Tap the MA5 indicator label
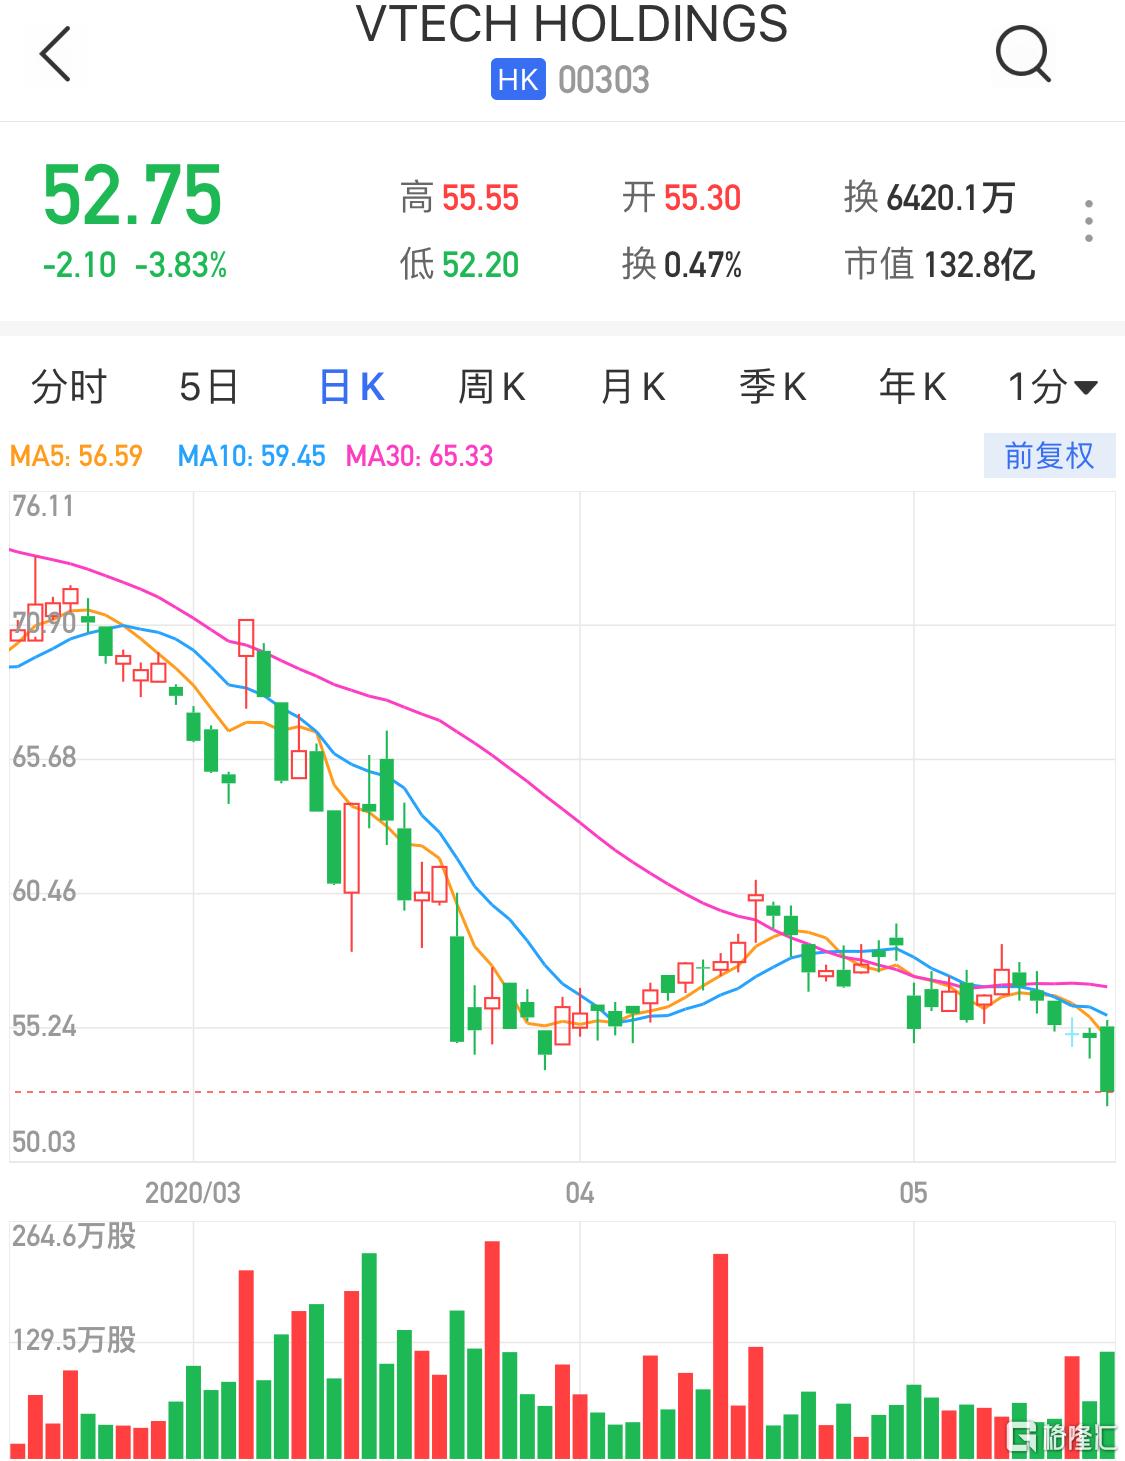The width and height of the screenshot is (1125, 1461). 76,457
